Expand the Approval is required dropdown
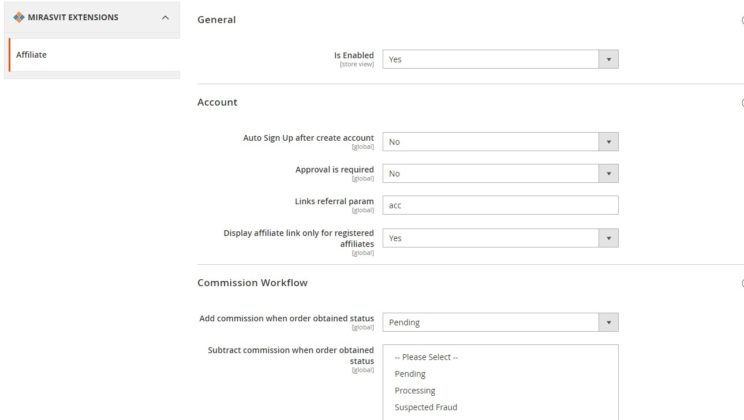This screenshot has width=744, height=420. click(500, 174)
